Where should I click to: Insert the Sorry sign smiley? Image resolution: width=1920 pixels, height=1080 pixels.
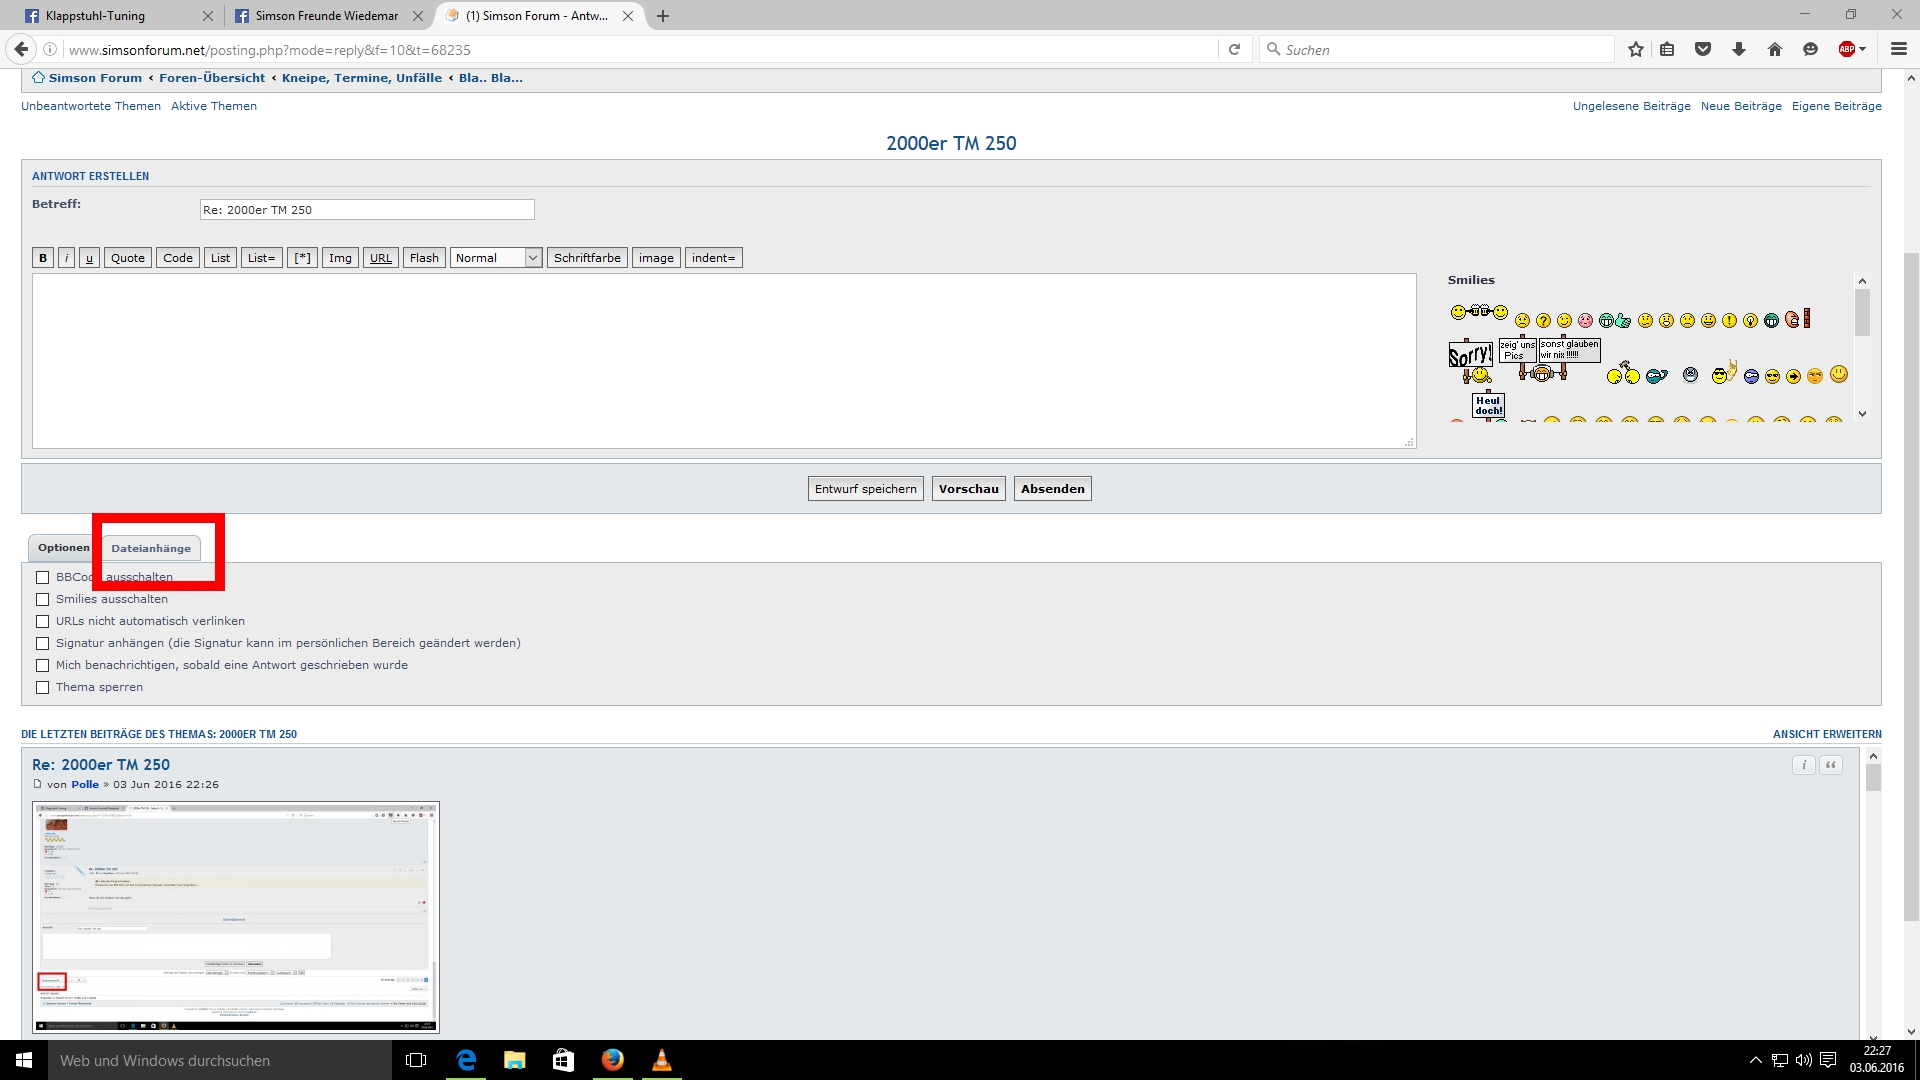pos(1470,362)
